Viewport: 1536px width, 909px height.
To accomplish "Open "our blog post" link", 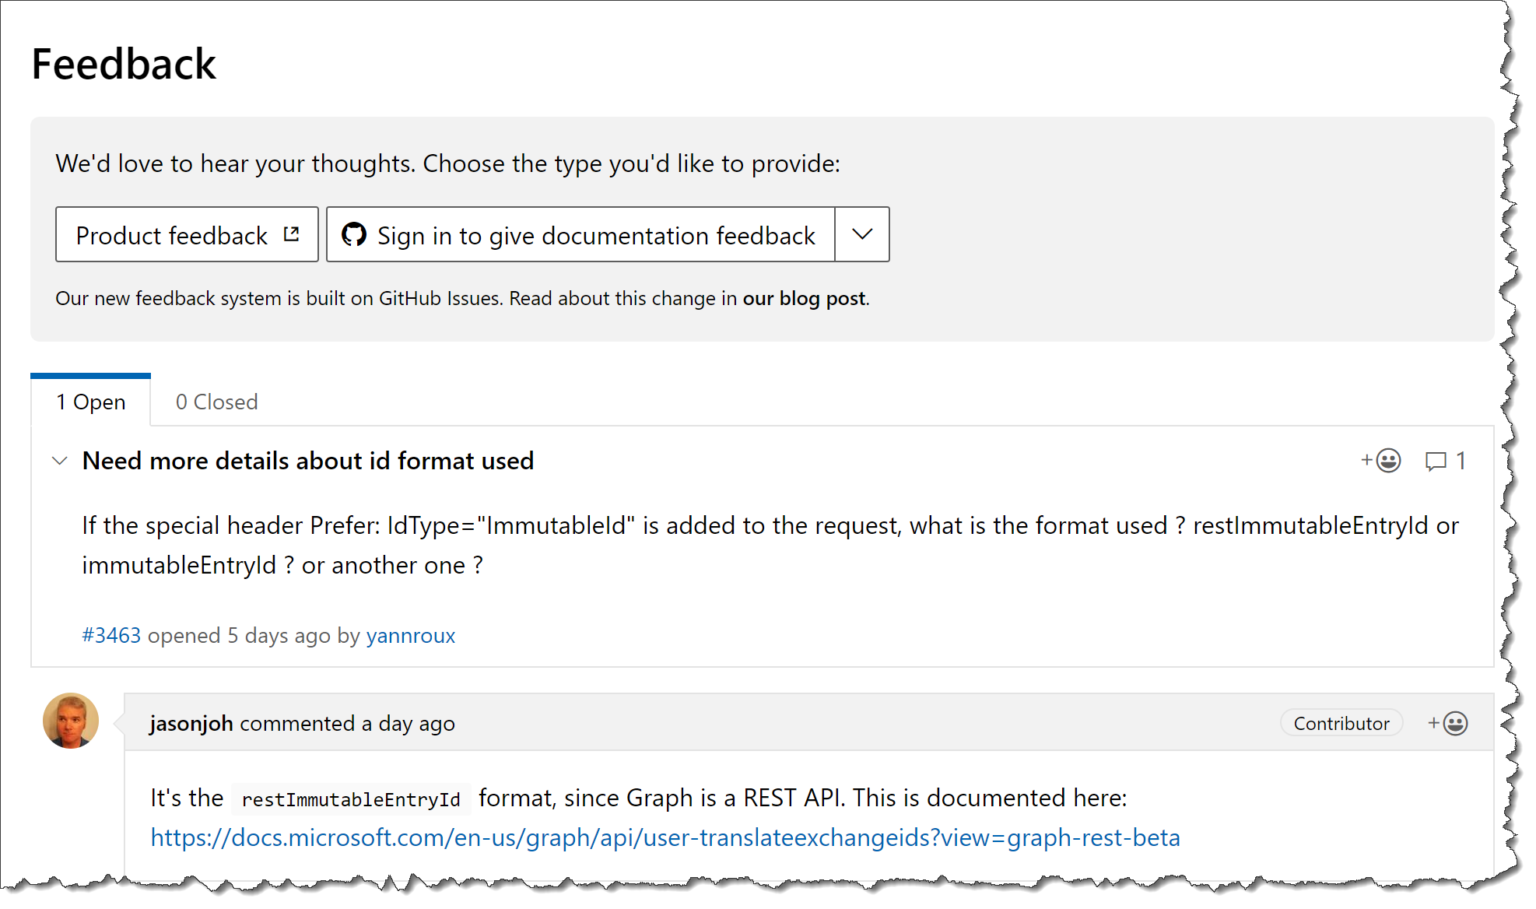I will [x=803, y=297].
